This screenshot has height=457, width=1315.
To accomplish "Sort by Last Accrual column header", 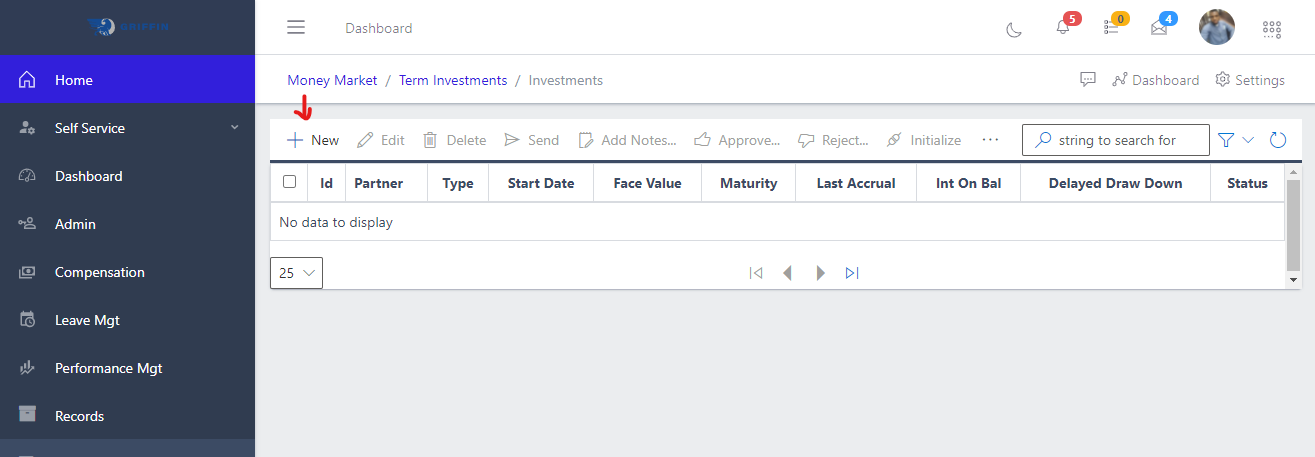I will tap(856, 183).
